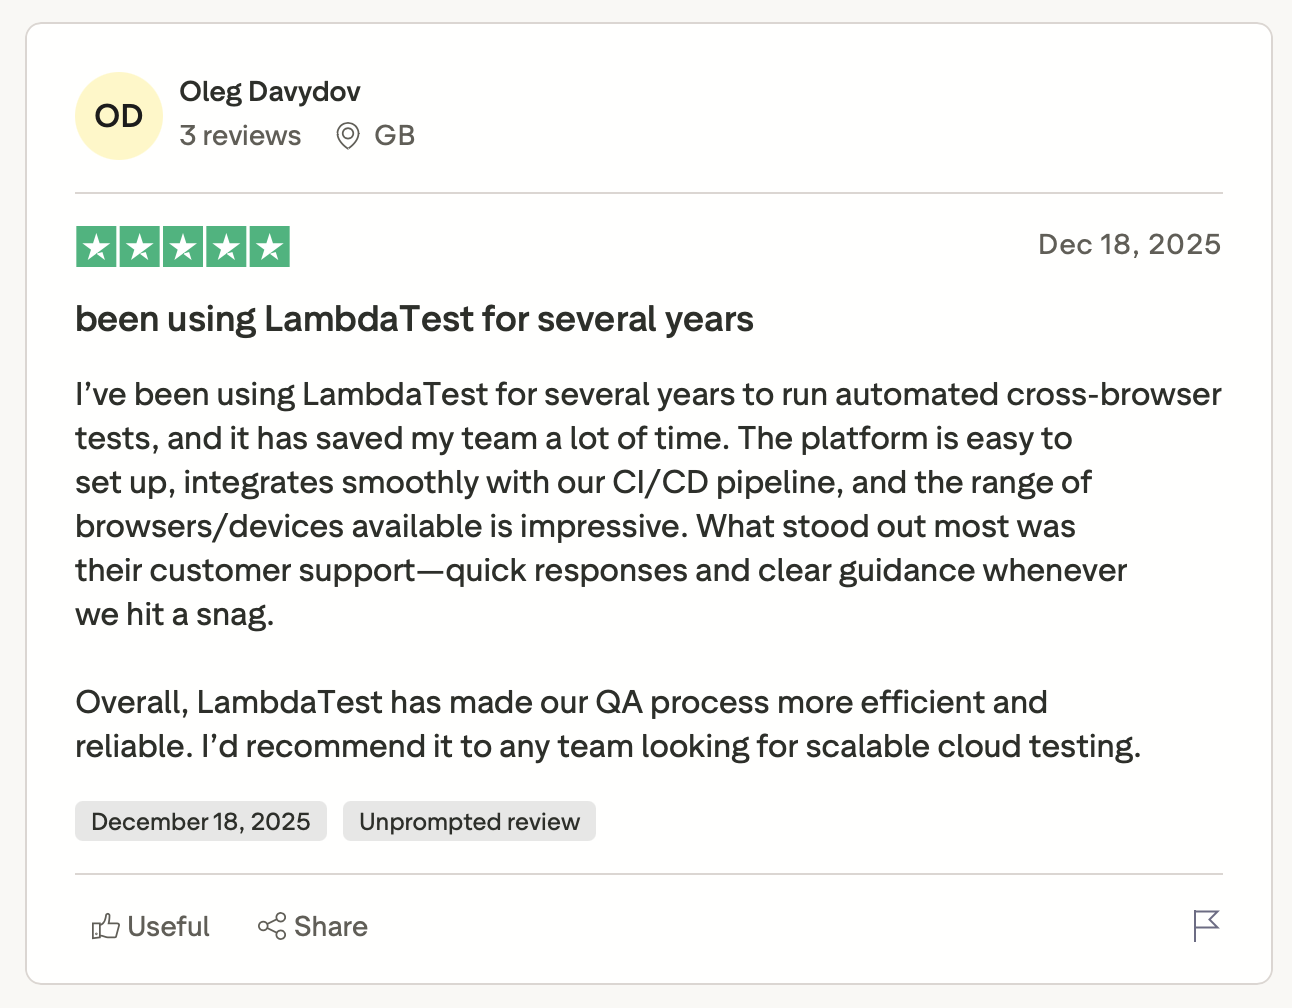This screenshot has width=1292, height=1008.
Task: Click the Share network icon
Action: (x=271, y=927)
